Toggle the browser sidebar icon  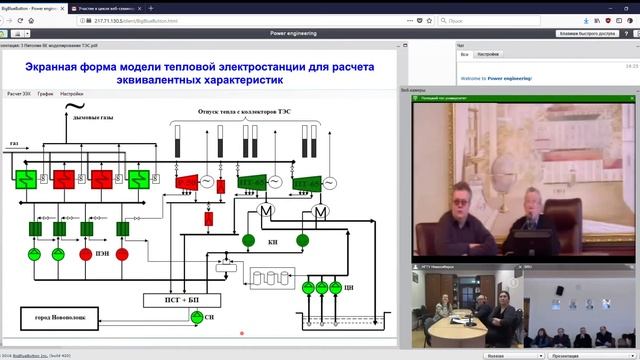(619, 20)
